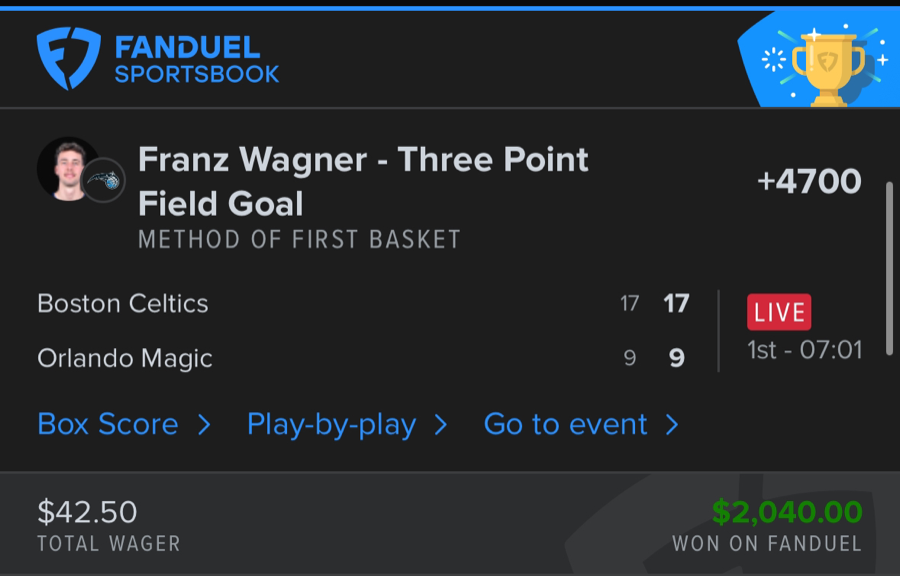Click the red LIVE badge
The width and height of the screenshot is (900, 576).
click(779, 312)
